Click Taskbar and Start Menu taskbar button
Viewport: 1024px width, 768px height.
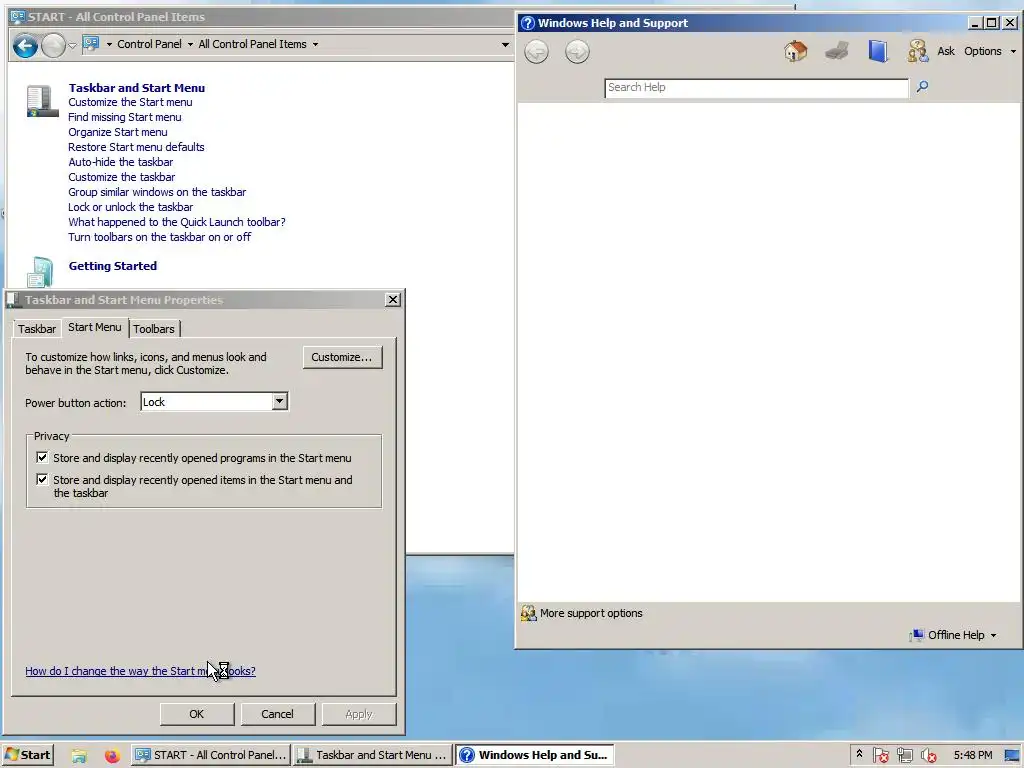[x=372, y=755]
